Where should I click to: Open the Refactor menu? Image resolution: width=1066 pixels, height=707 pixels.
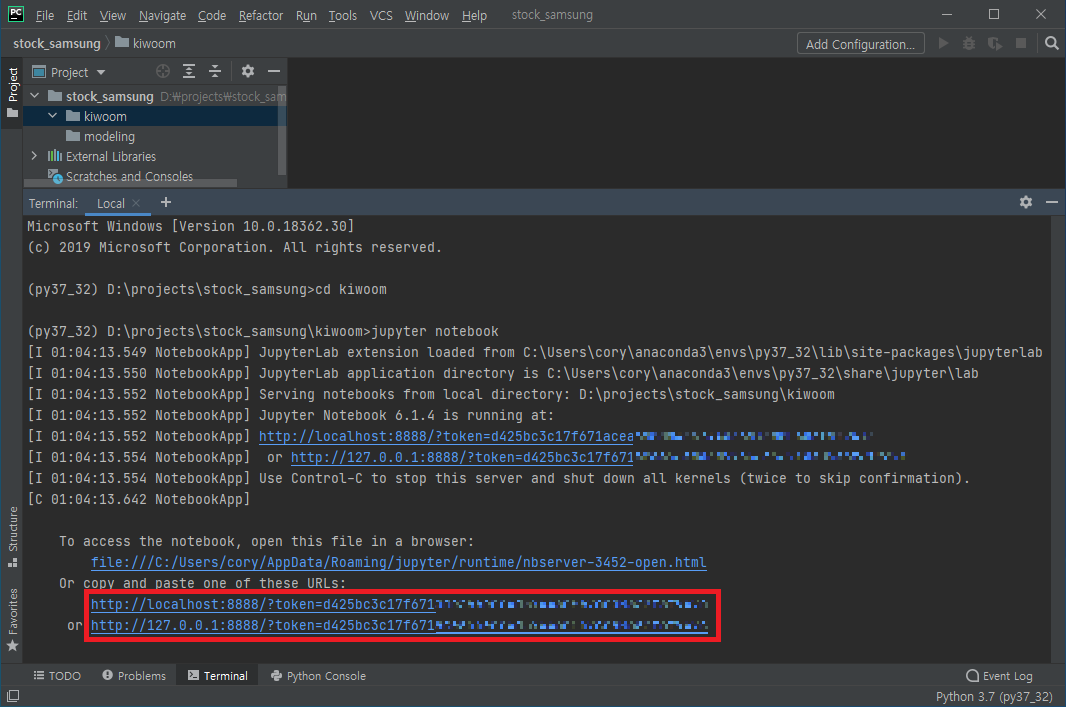pyautogui.click(x=260, y=15)
